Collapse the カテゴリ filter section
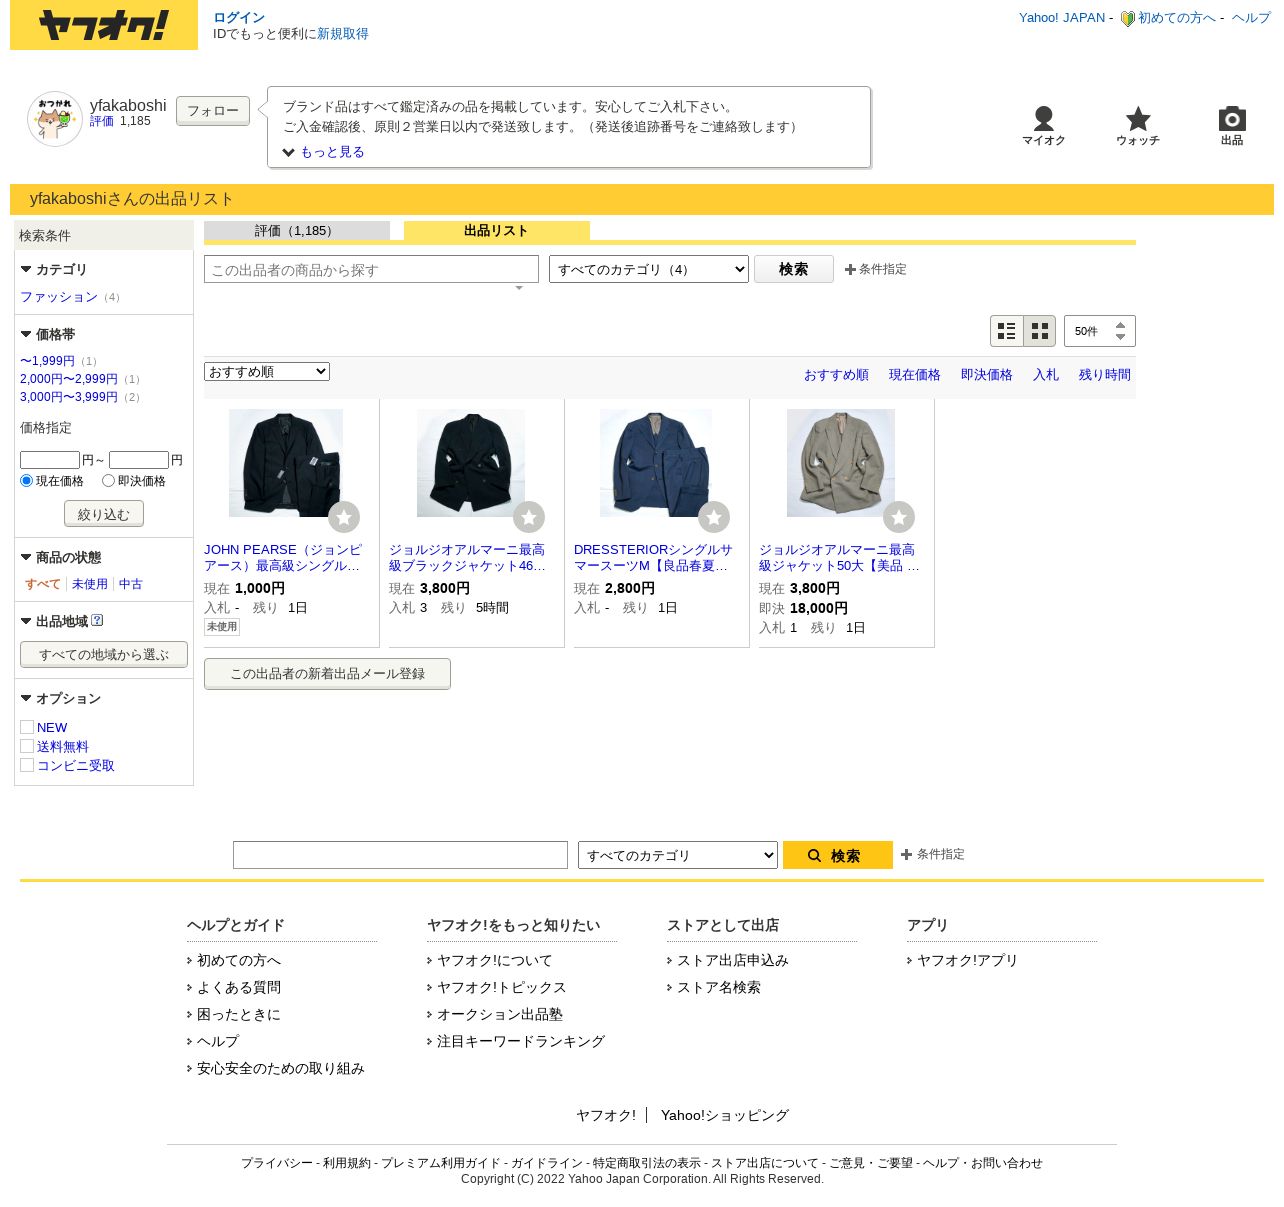 [26, 269]
